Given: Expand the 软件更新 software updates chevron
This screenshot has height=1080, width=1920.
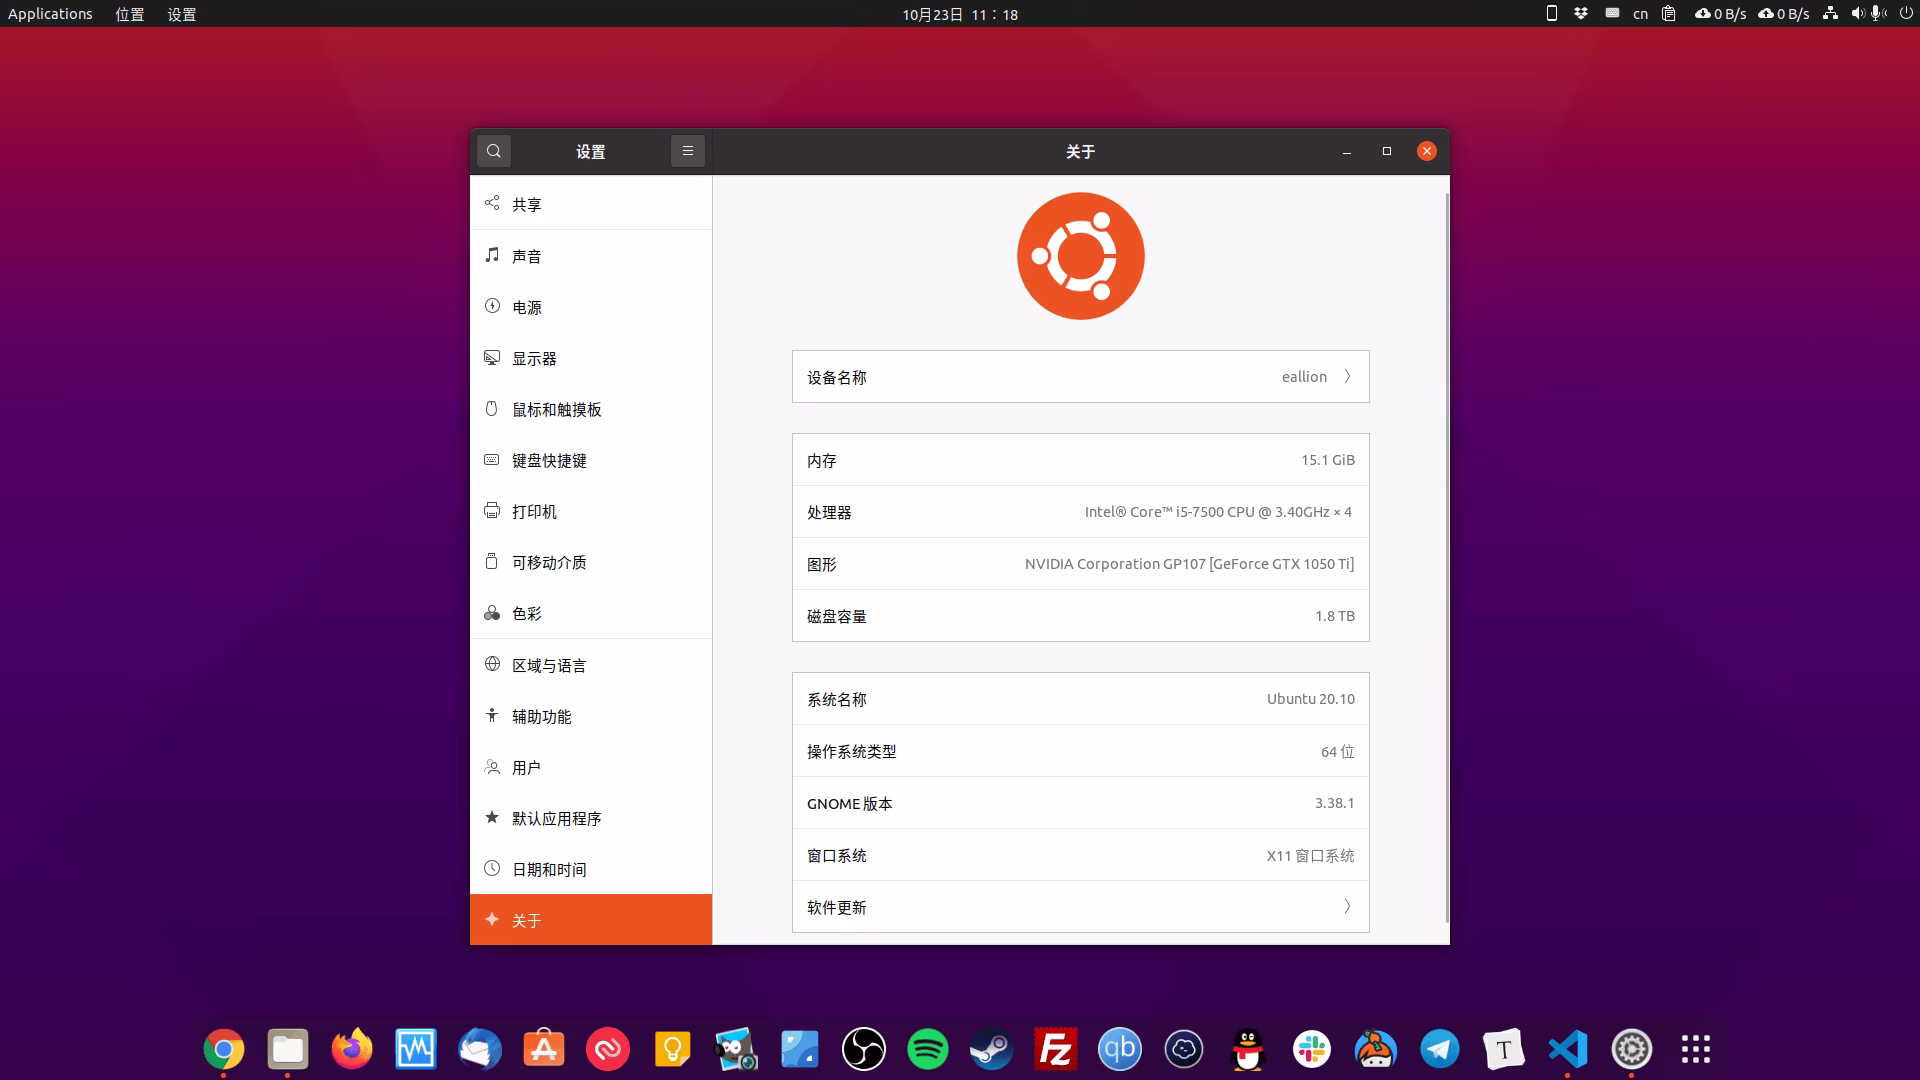Looking at the screenshot, I should [1347, 907].
